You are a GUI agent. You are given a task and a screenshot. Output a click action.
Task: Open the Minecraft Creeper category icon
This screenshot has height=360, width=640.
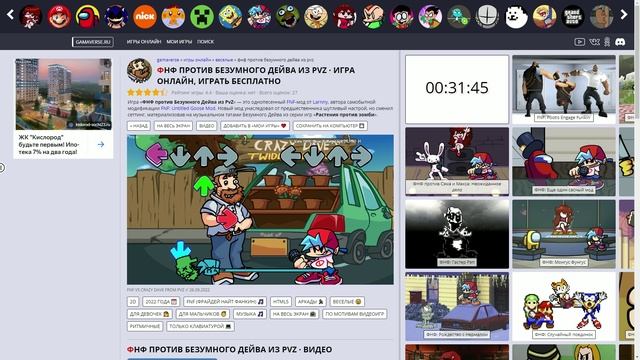[202, 17]
